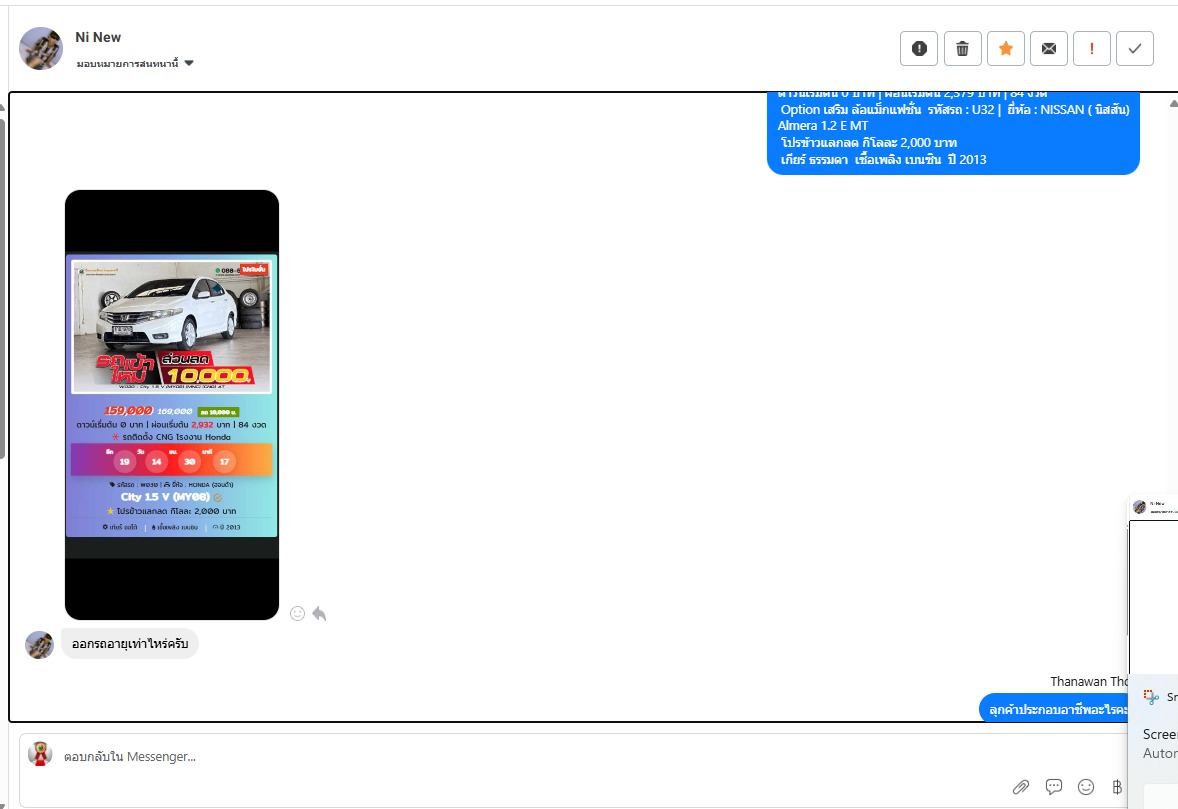Click the baht currency icon
The image size is (1178, 809).
1117,786
